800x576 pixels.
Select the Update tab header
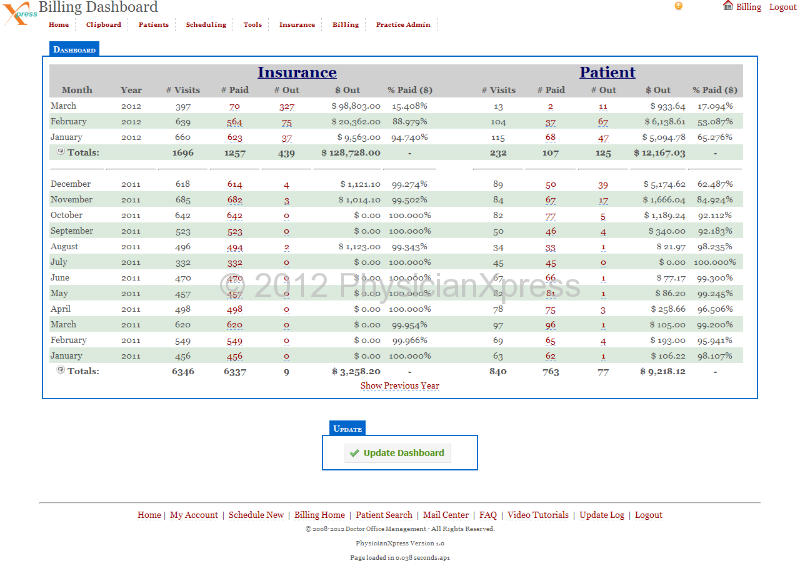point(347,429)
